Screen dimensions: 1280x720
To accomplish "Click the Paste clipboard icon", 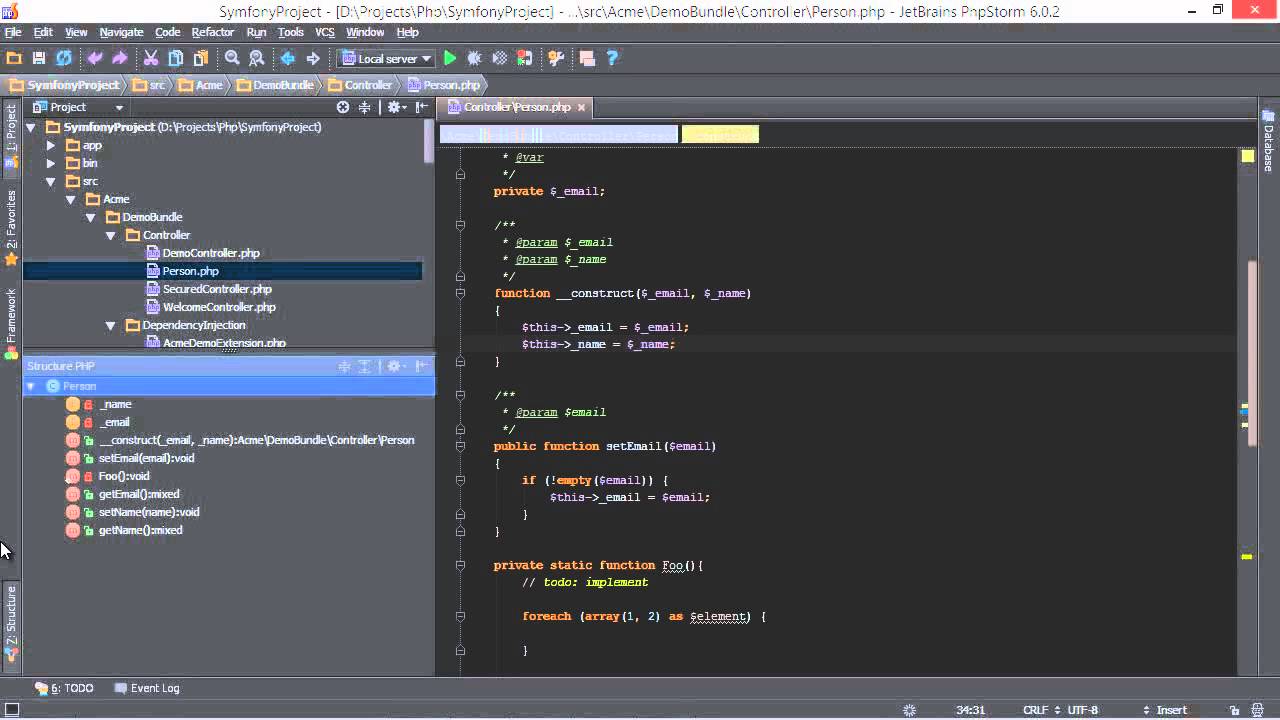I will (x=201, y=59).
